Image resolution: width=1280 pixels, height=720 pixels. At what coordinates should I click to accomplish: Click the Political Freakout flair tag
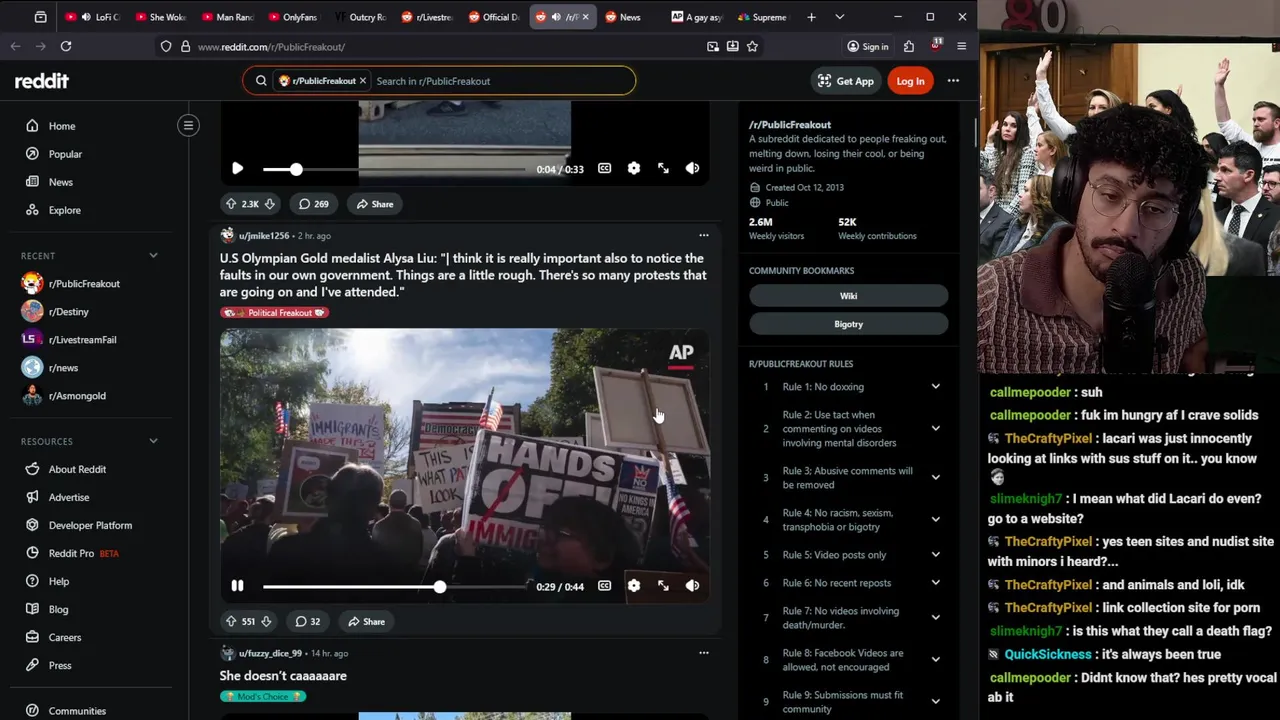coord(275,313)
